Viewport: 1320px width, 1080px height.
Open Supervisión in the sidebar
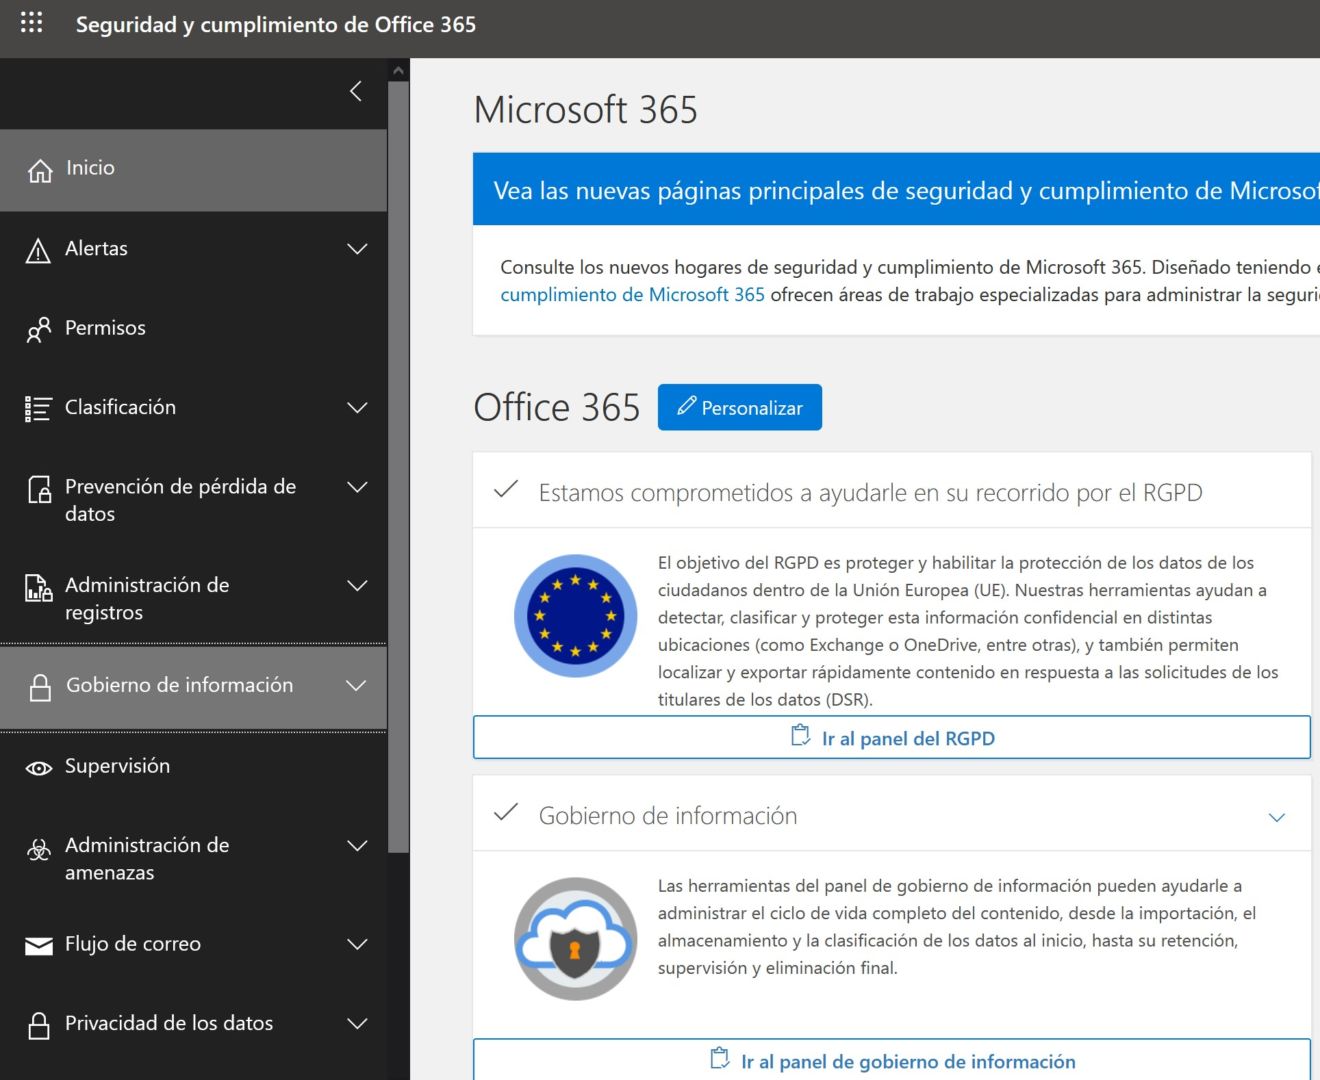pyautogui.click(x=193, y=767)
